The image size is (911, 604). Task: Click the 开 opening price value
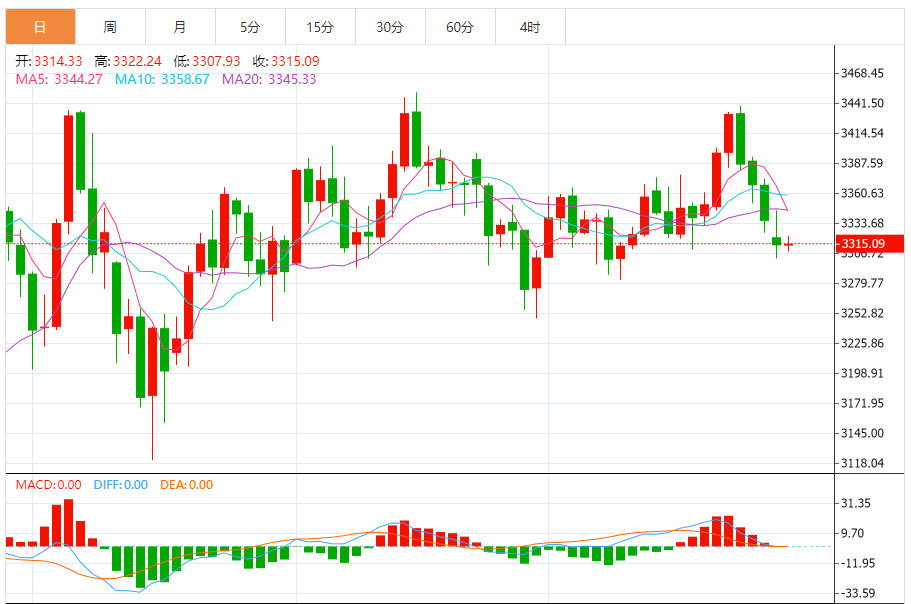(x=58, y=61)
